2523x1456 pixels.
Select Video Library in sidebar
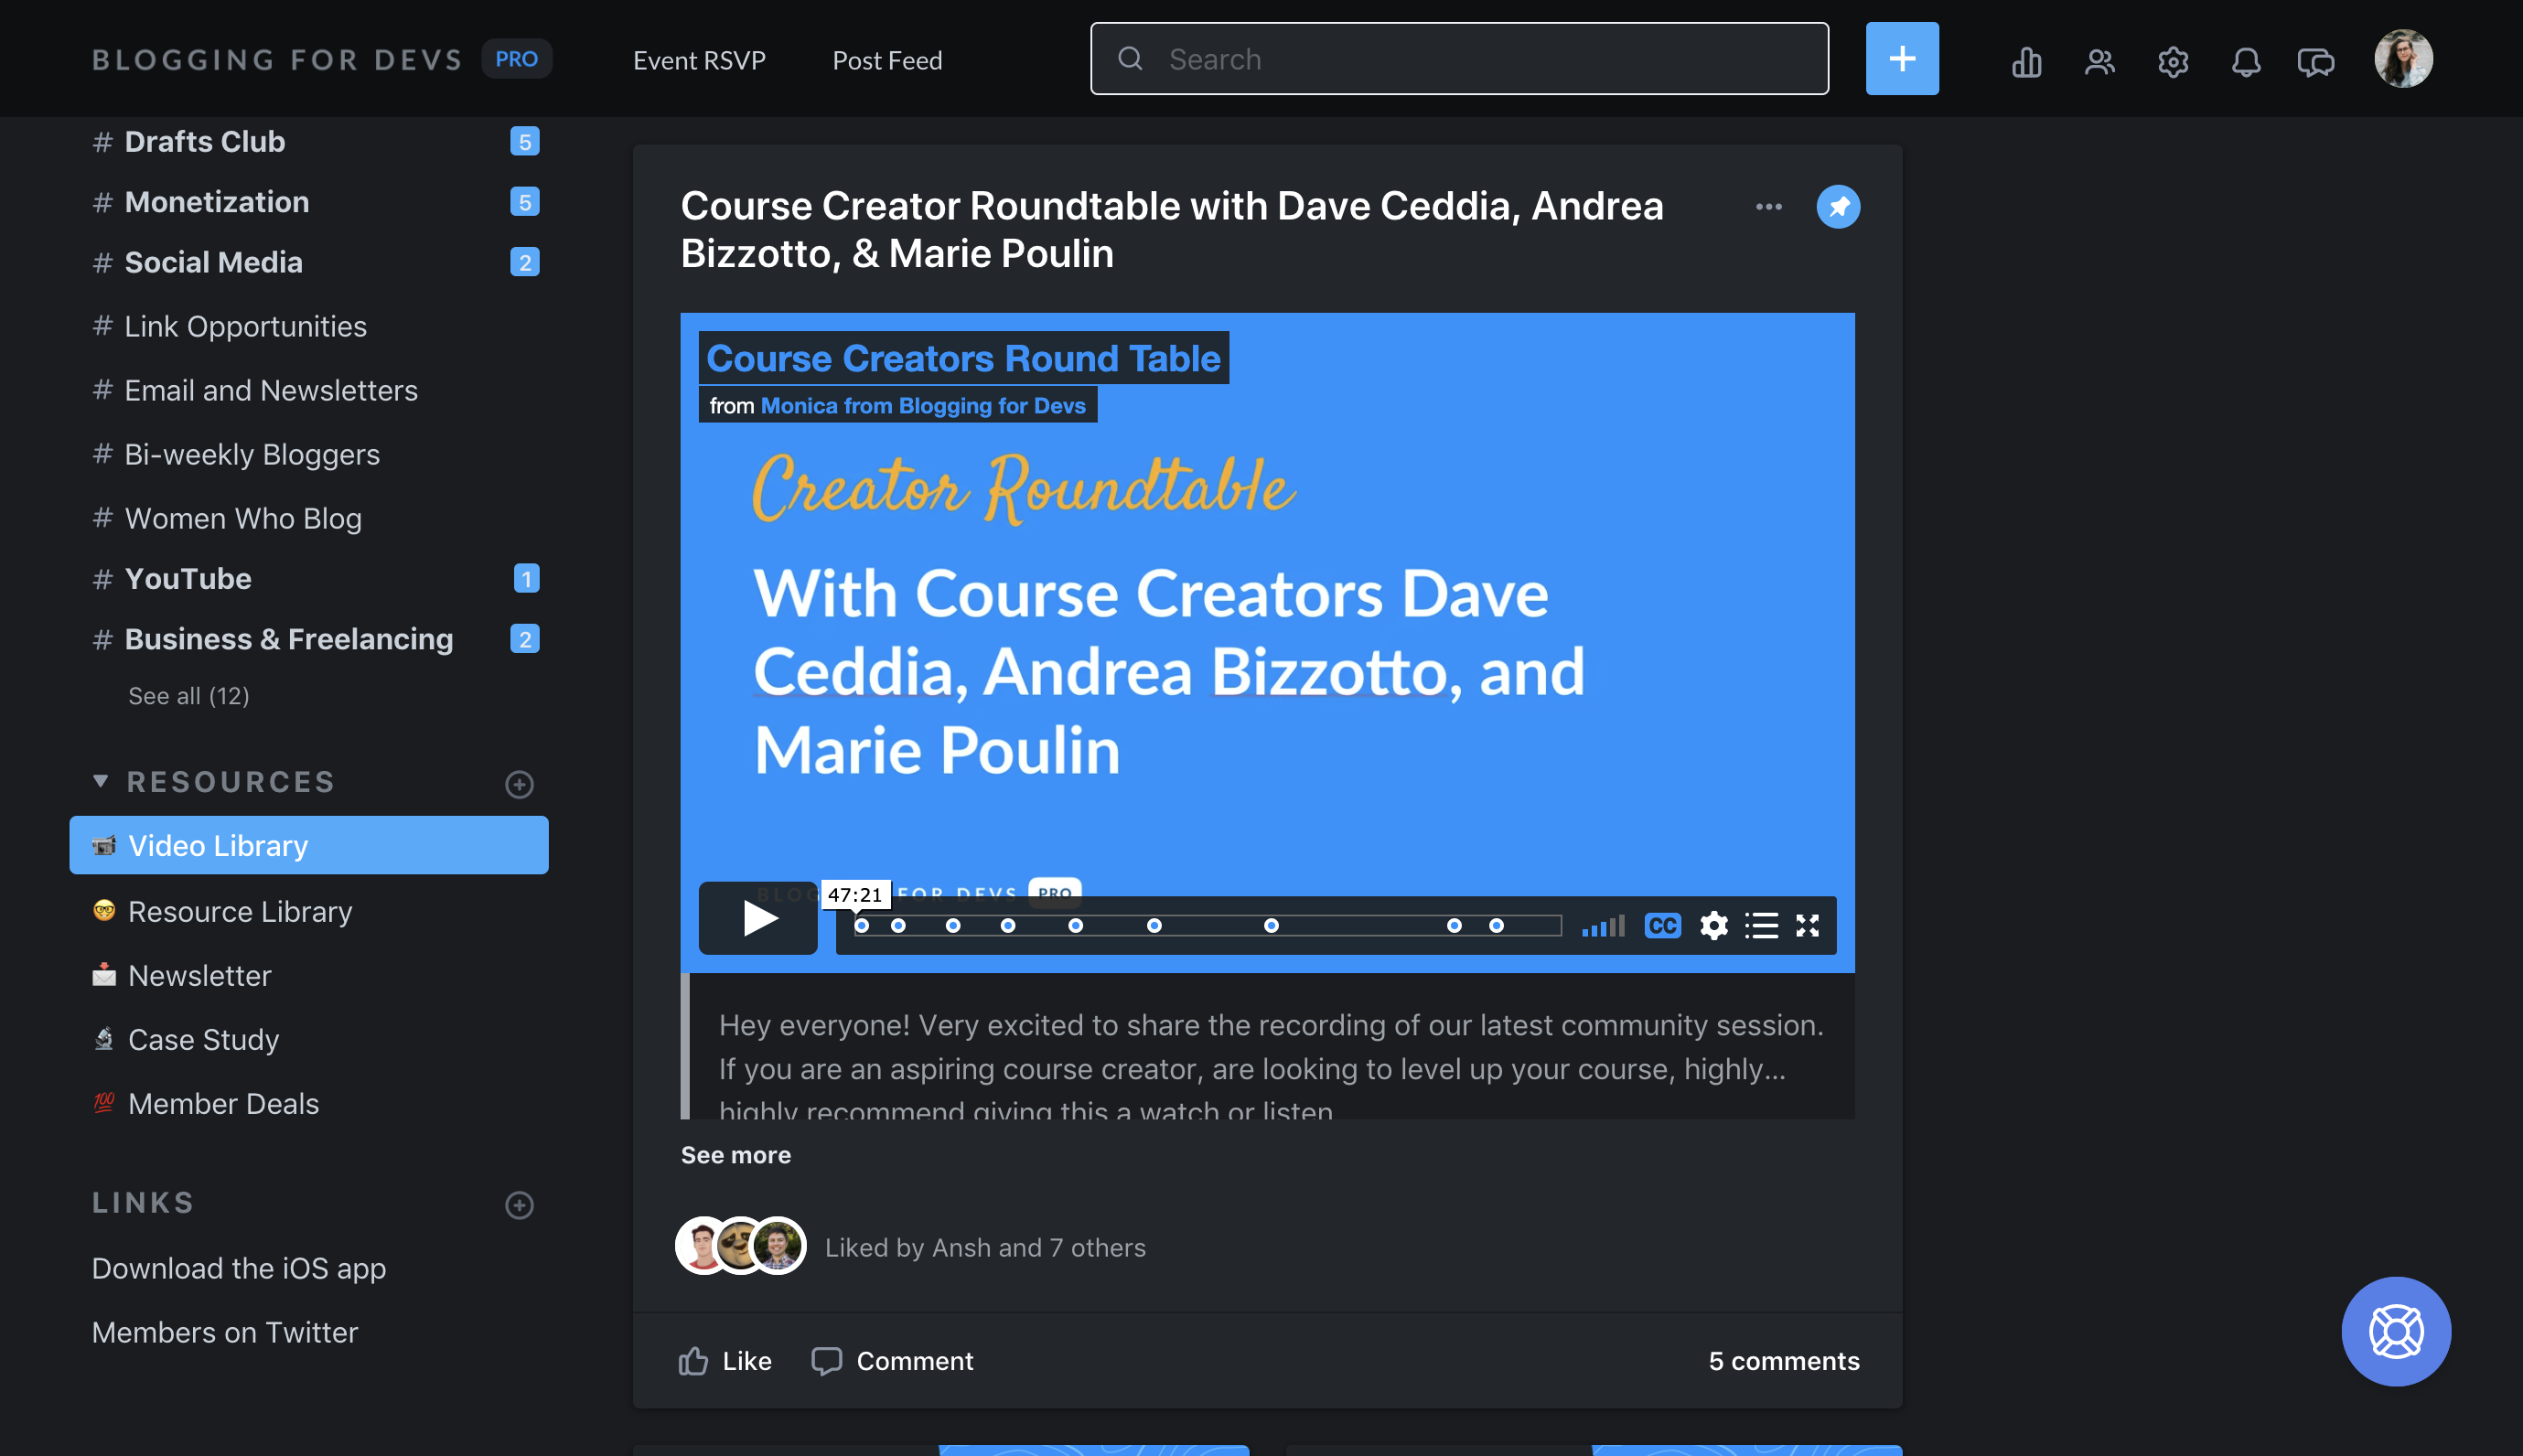coord(309,845)
